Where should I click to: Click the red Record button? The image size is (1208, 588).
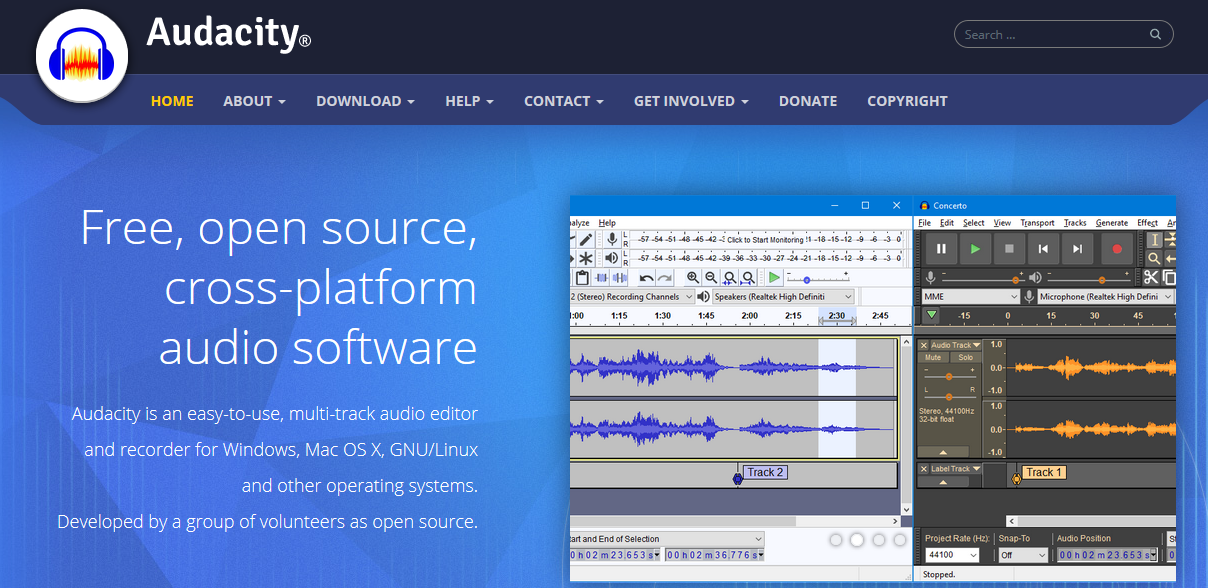pos(1118,249)
